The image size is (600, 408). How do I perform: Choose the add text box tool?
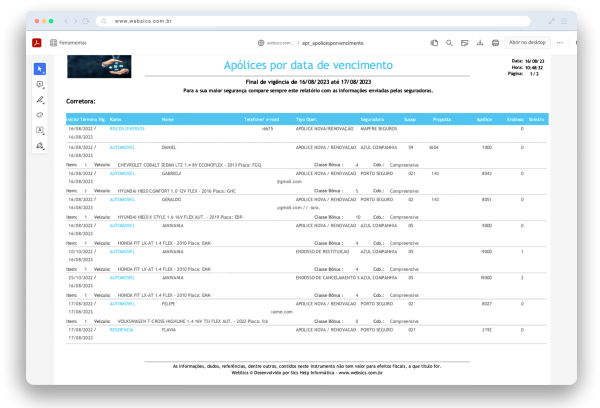point(40,130)
